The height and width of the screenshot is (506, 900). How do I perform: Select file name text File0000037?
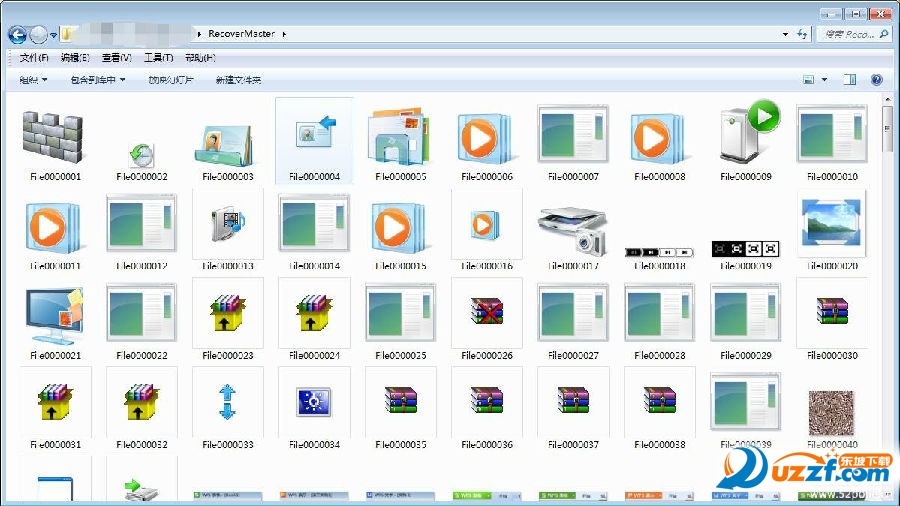coord(573,445)
